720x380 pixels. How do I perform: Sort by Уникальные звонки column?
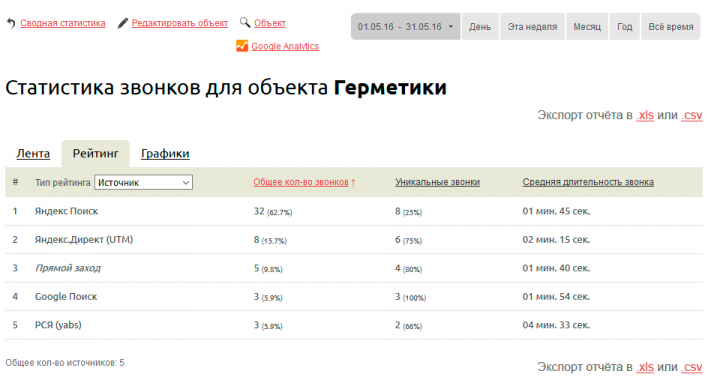[437, 182]
